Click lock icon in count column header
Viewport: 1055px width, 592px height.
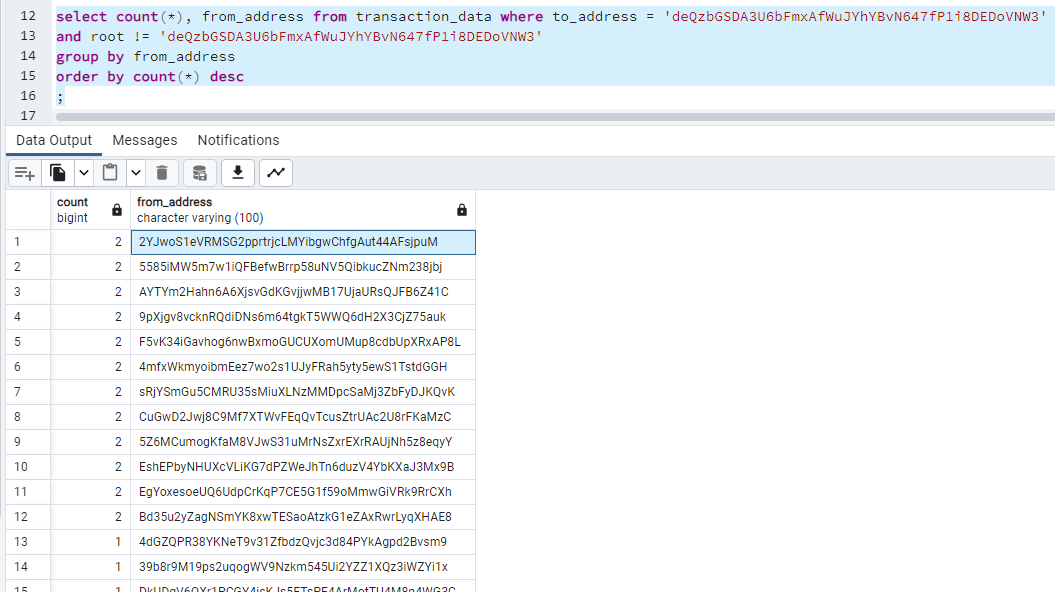117,210
